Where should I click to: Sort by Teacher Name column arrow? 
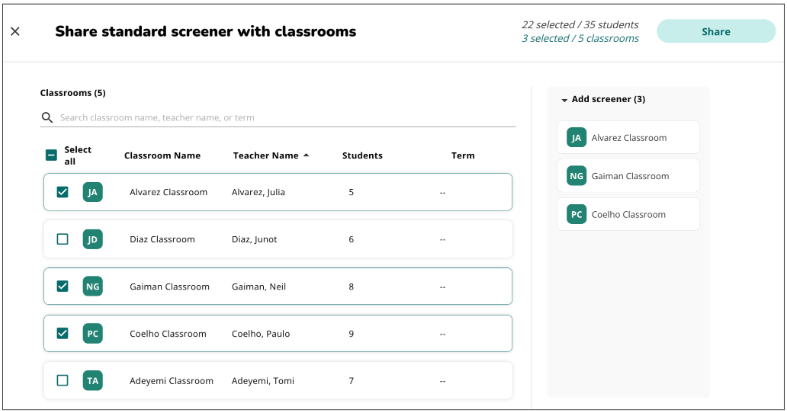tap(306, 156)
